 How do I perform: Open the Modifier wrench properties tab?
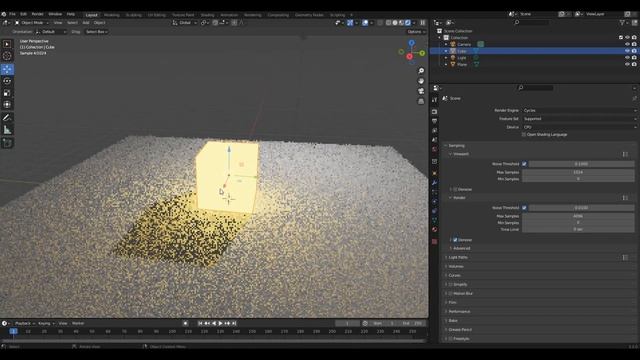(x=435, y=182)
